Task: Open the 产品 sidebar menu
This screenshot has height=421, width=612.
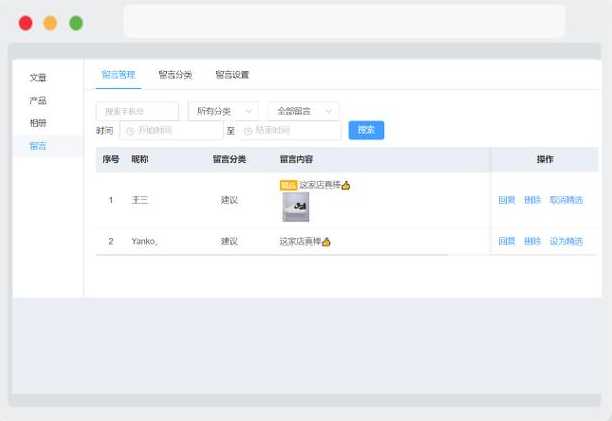Action: 38,101
